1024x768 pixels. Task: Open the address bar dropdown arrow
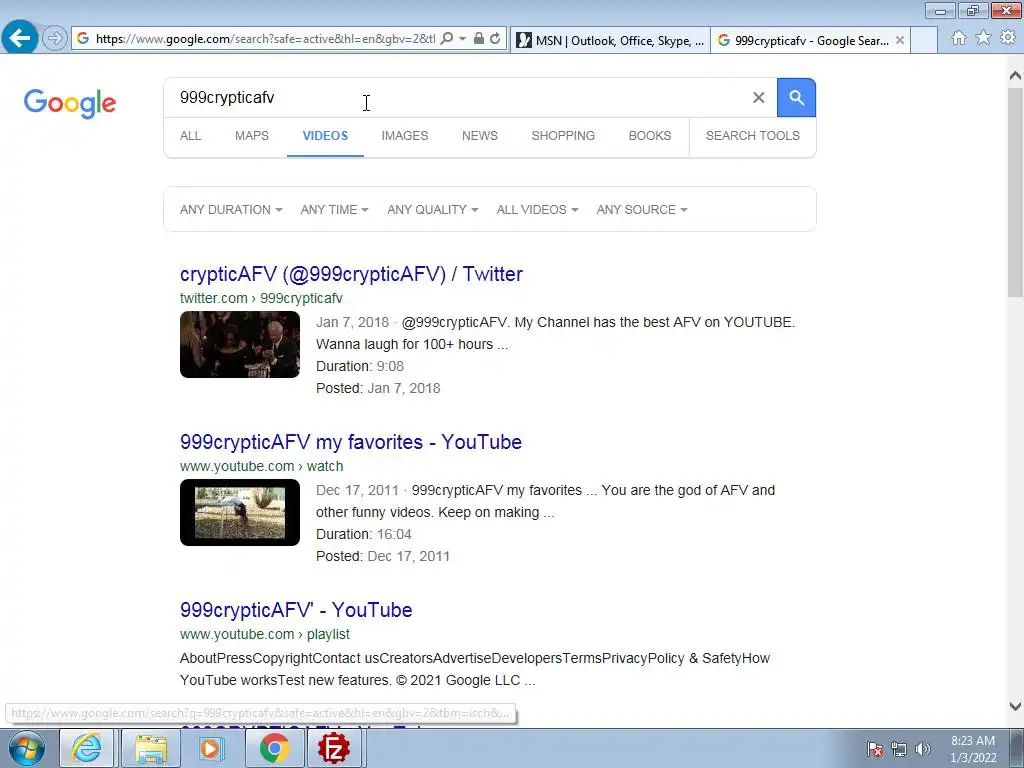[462, 39]
